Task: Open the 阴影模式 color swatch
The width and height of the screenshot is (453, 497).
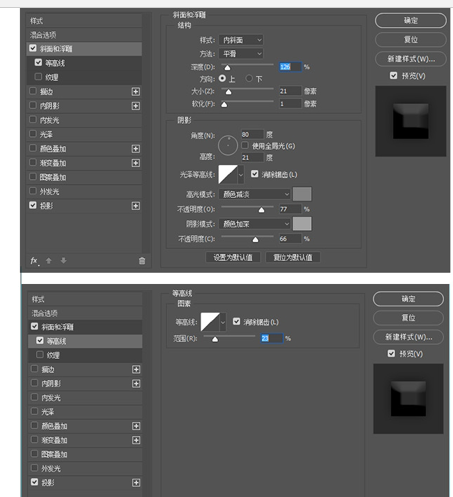Action: point(302,224)
